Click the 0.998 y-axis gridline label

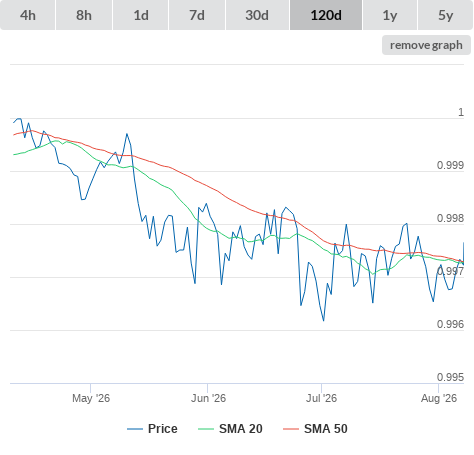point(450,218)
